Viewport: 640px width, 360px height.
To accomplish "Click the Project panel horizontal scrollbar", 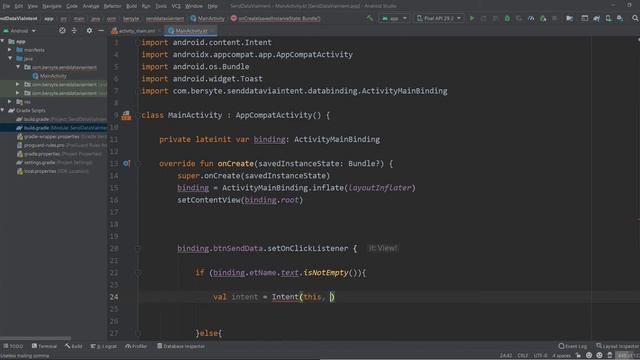I will click(x=36, y=338).
